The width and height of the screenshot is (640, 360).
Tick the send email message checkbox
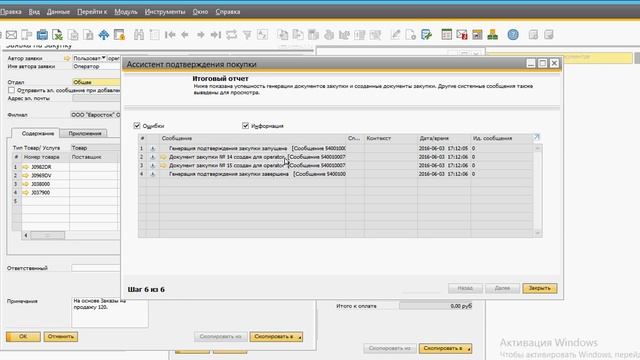point(11,90)
